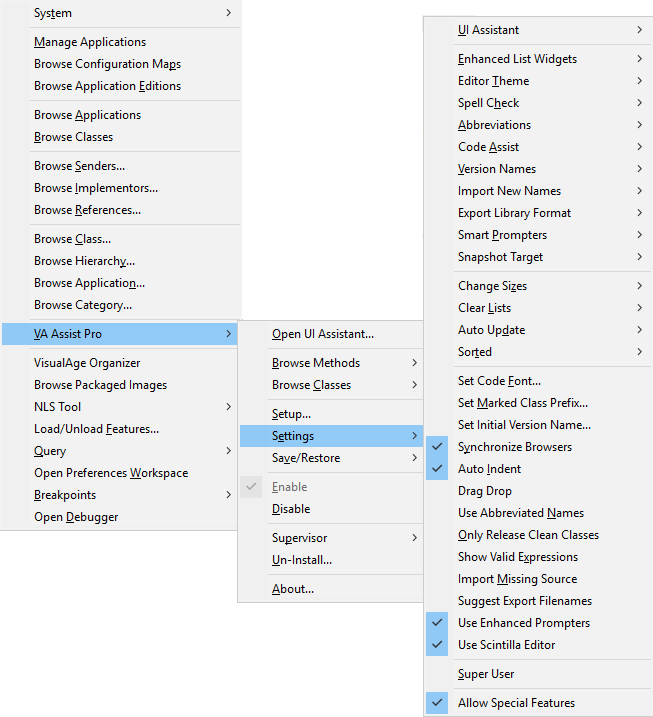This screenshot has height=717, width=653.
Task: Select the Super User option
Action: click(x=486, y=674)
